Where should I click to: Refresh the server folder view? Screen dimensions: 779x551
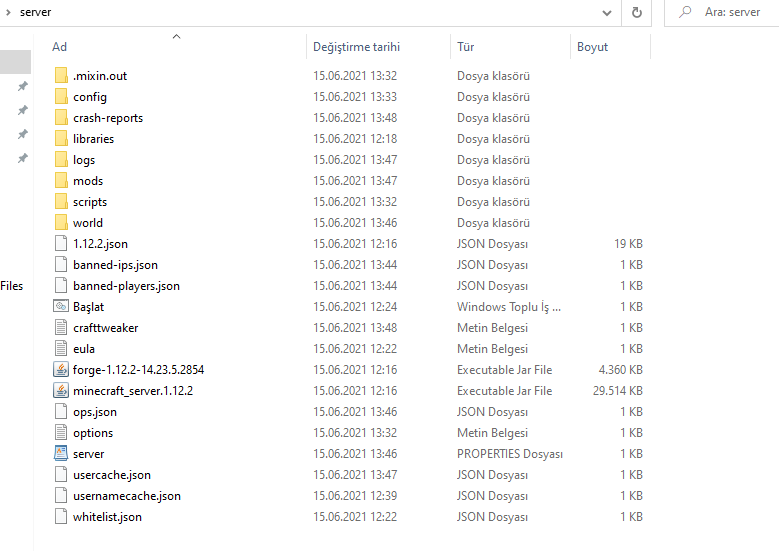pos(636,12)
